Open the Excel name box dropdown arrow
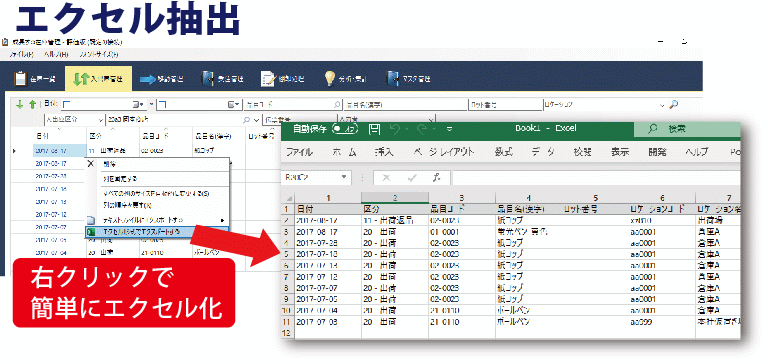This screenshot has width=768, height=364. click(x=345, y=177)
